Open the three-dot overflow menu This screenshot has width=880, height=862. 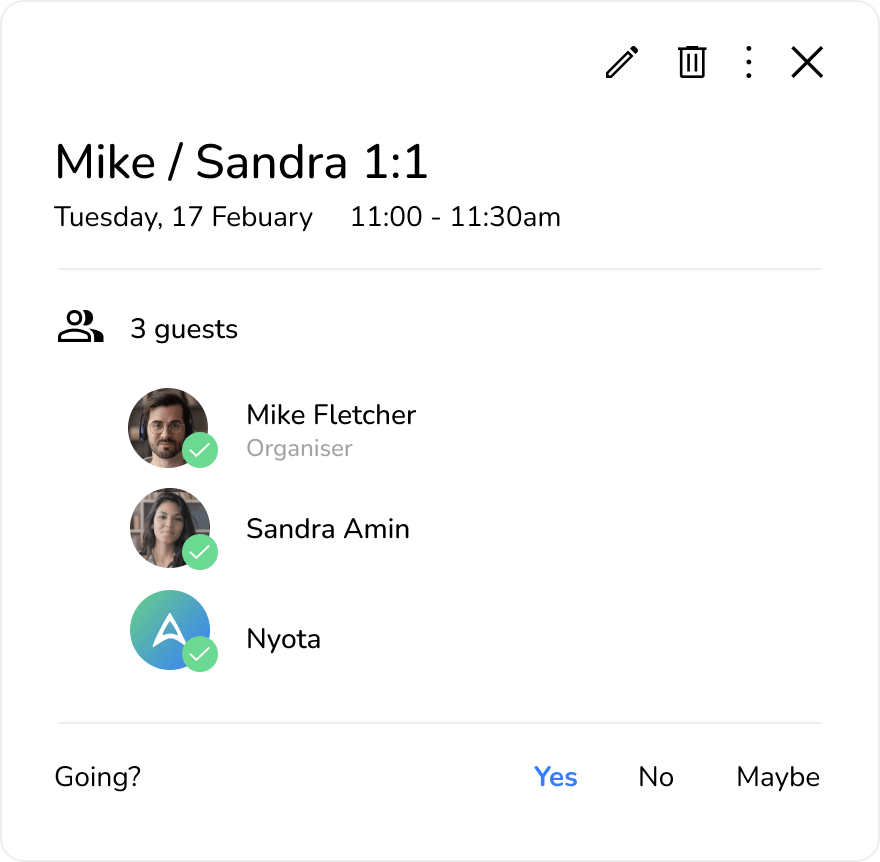pos(748,62)
